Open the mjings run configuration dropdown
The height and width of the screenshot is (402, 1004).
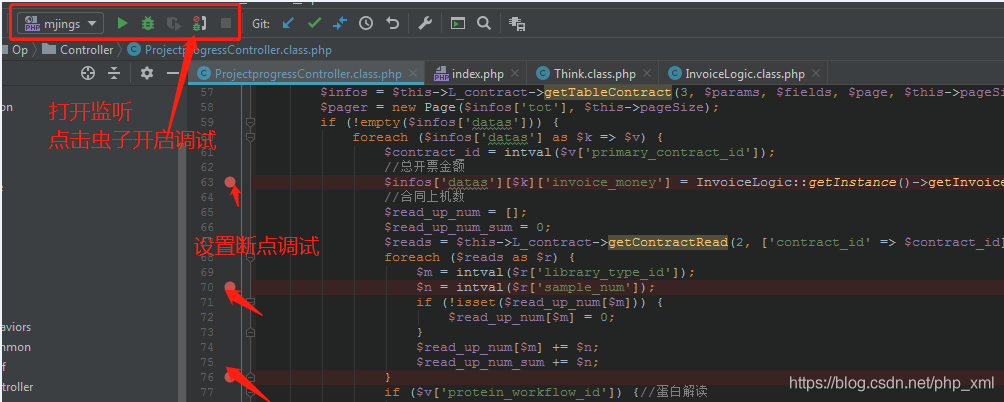[x=61, y=23]
